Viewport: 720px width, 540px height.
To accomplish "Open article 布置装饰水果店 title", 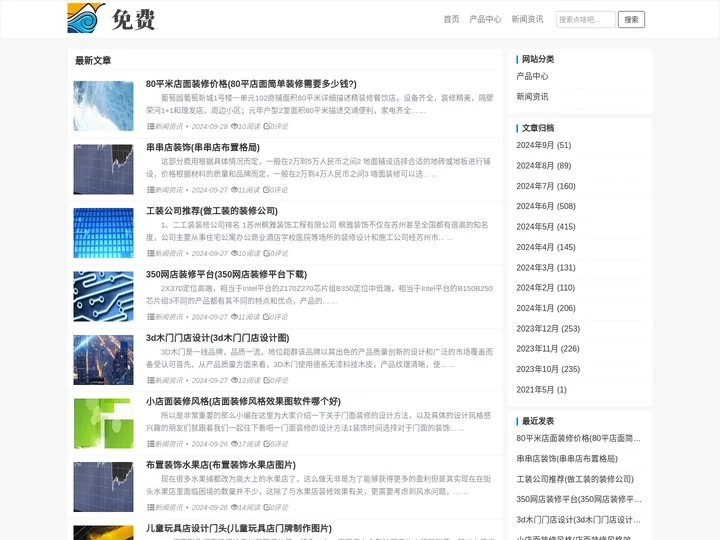I will [220, 465].
